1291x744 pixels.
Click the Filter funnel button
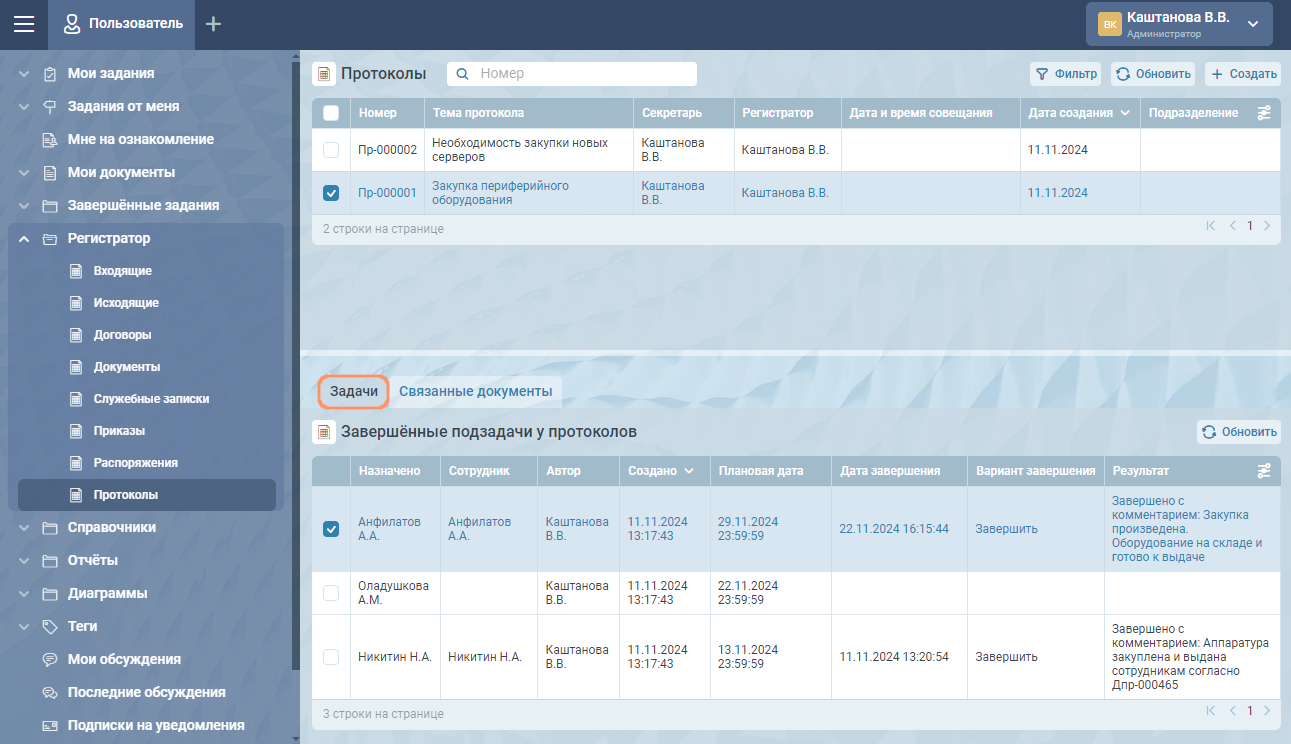pos(1066,74)
